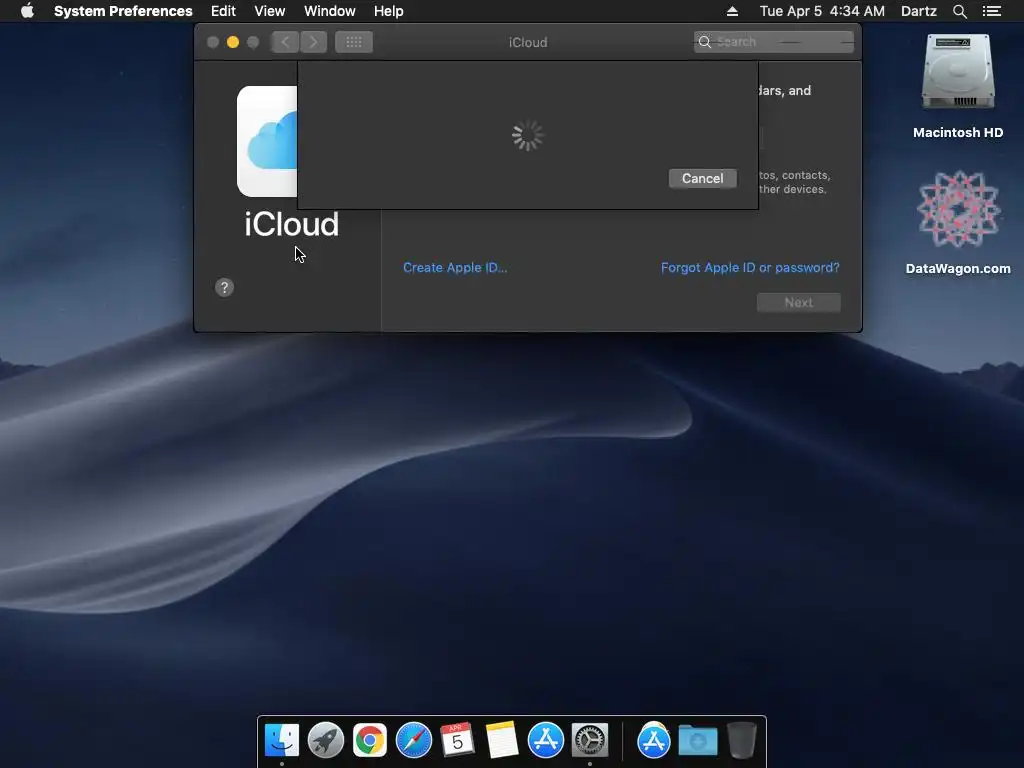Click the date and time in menu bar
1024x768 pixels.
click(822, 11)
